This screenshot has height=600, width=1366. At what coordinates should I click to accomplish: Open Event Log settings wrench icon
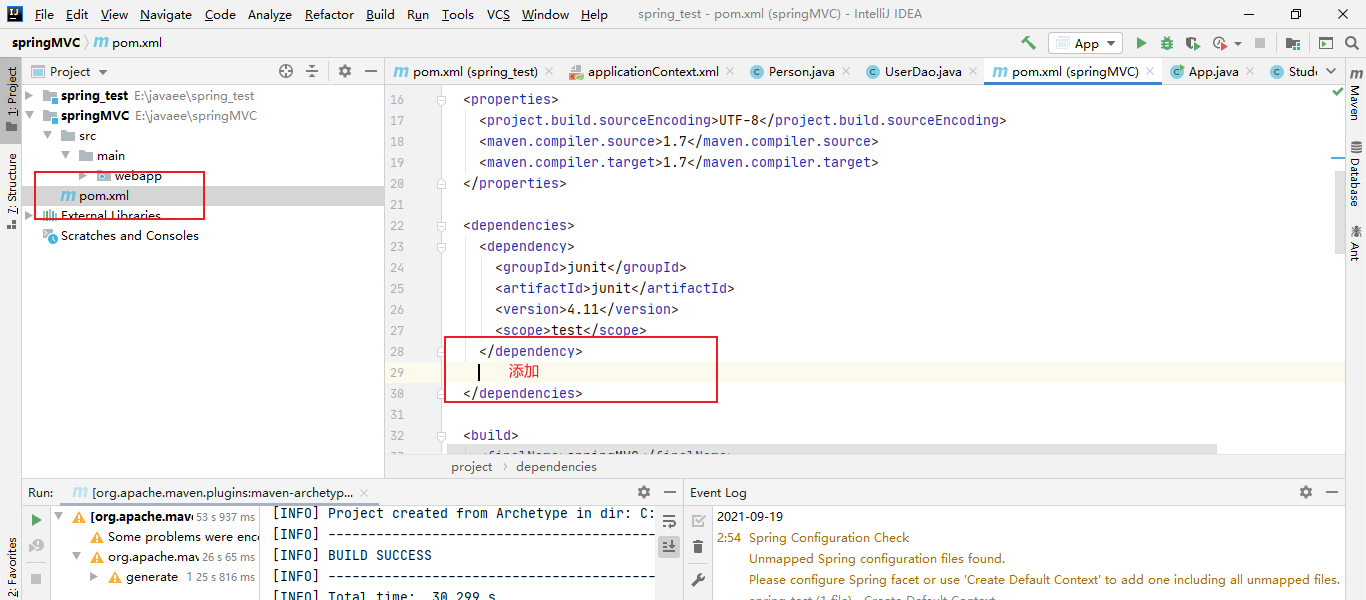[698, 579]
